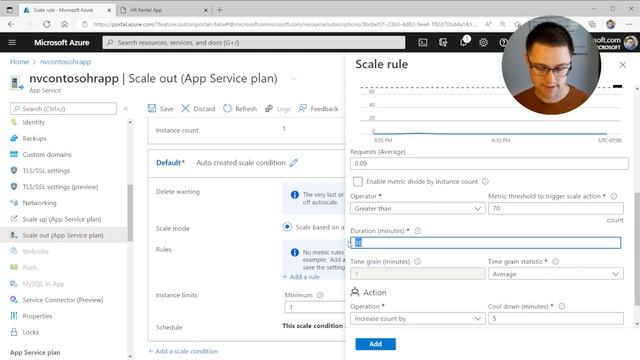Open the Operator dropdown (Greater than)

(x=418, y=208)
